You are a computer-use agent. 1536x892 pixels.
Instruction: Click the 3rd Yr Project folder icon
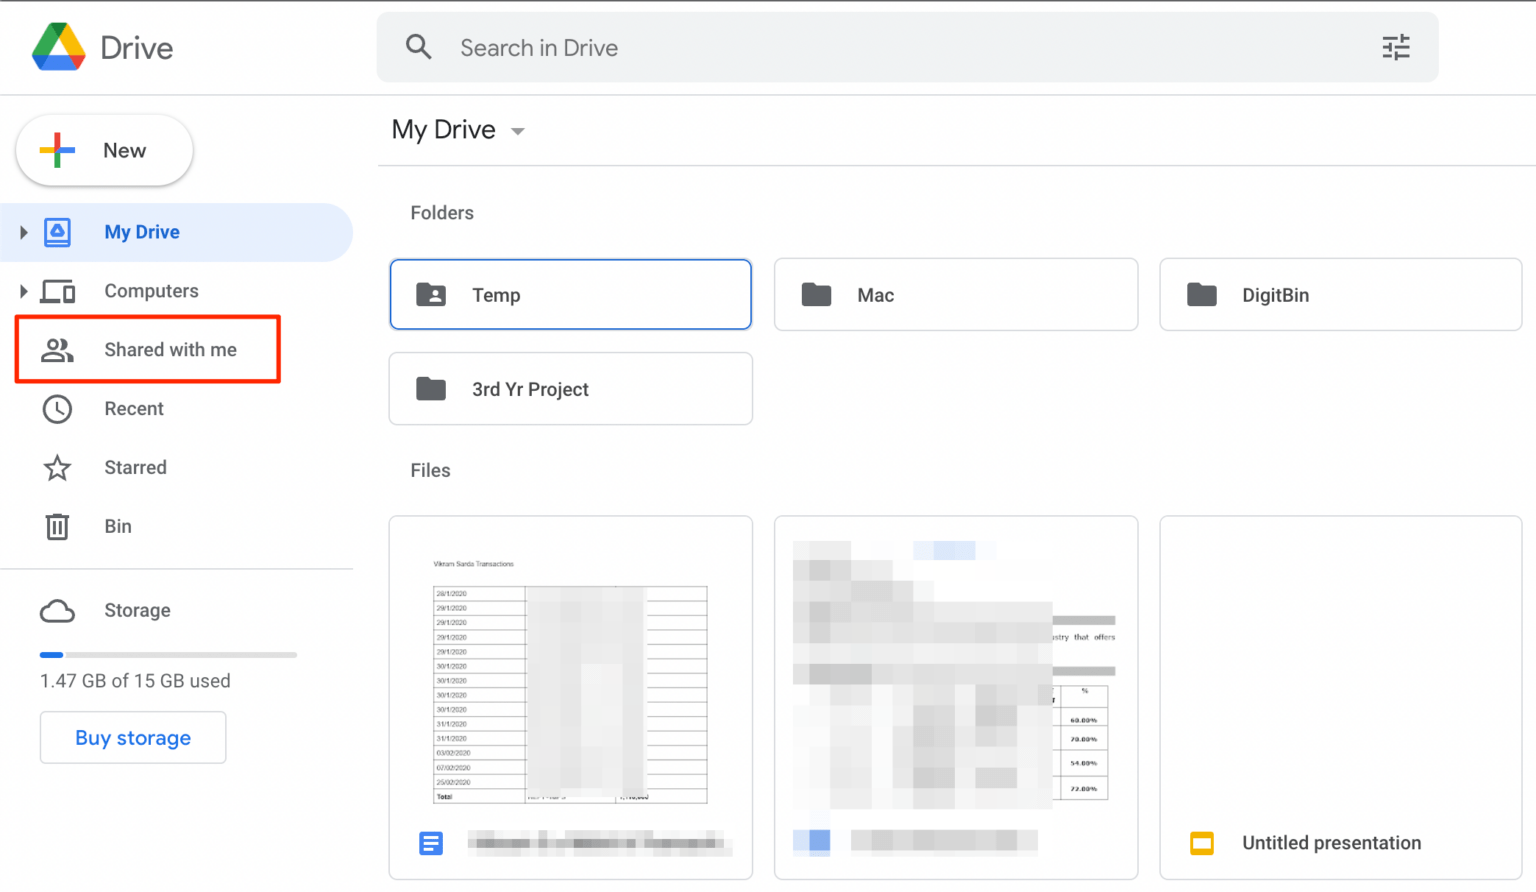coord(431,388)
